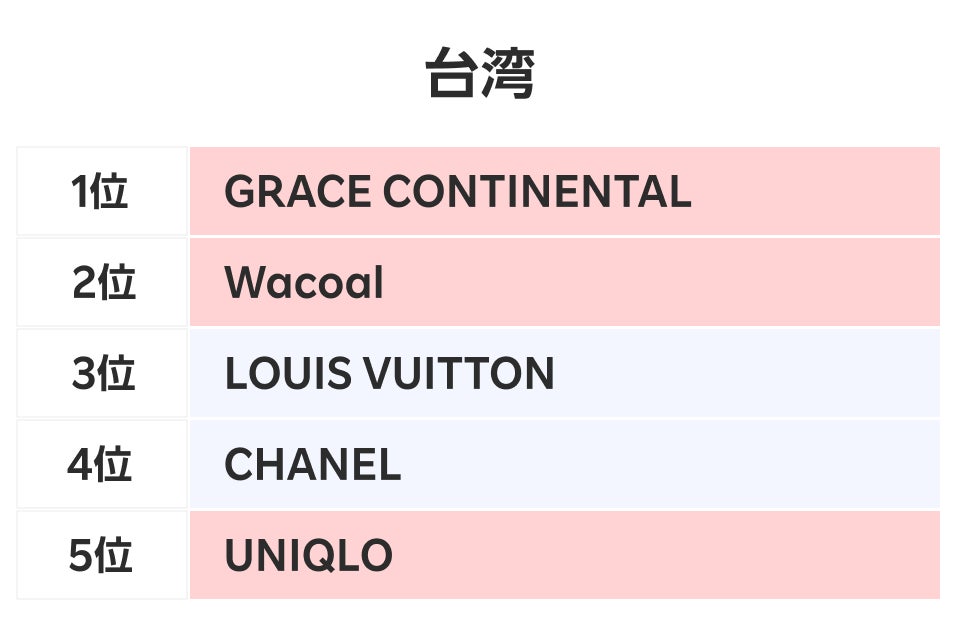Click the digit 5 in fifth-place rank
The height and width of the screenshot is (618, 960).
point(80,556)
